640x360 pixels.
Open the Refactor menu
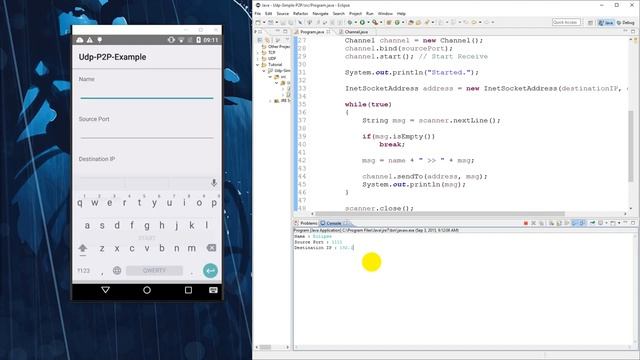[300, 13]
